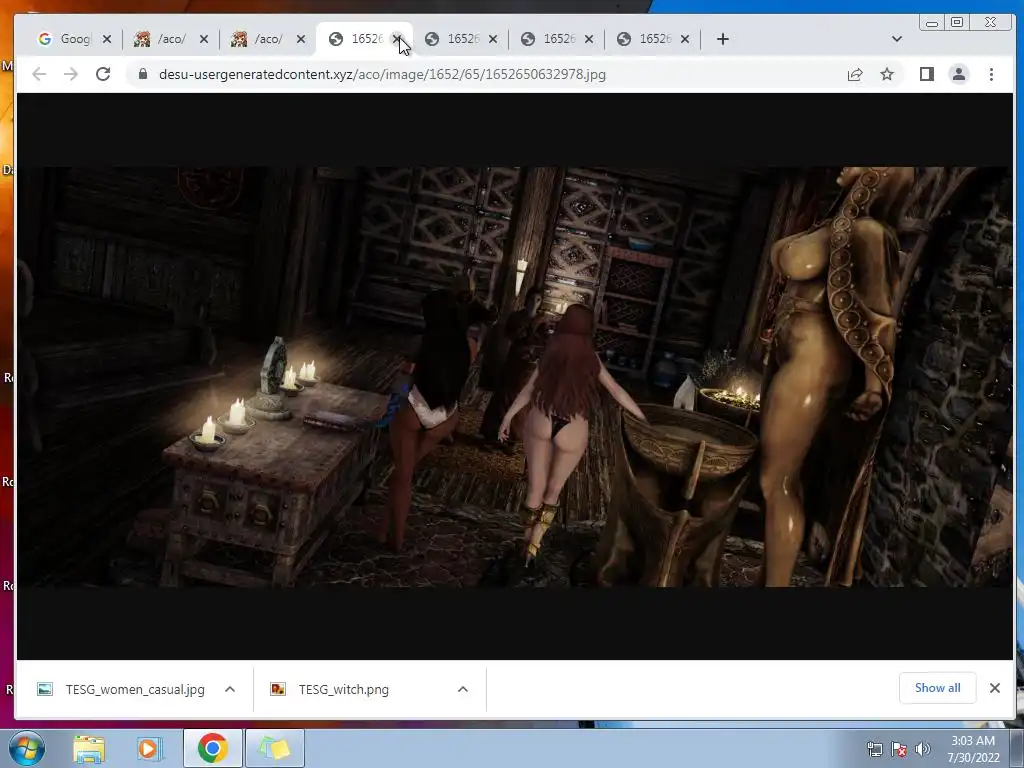Image resolution: width=1024 pixels, height=768 pixels.
Task: Expand options for TESG_witch.png download
Action: tap(463, 690)
